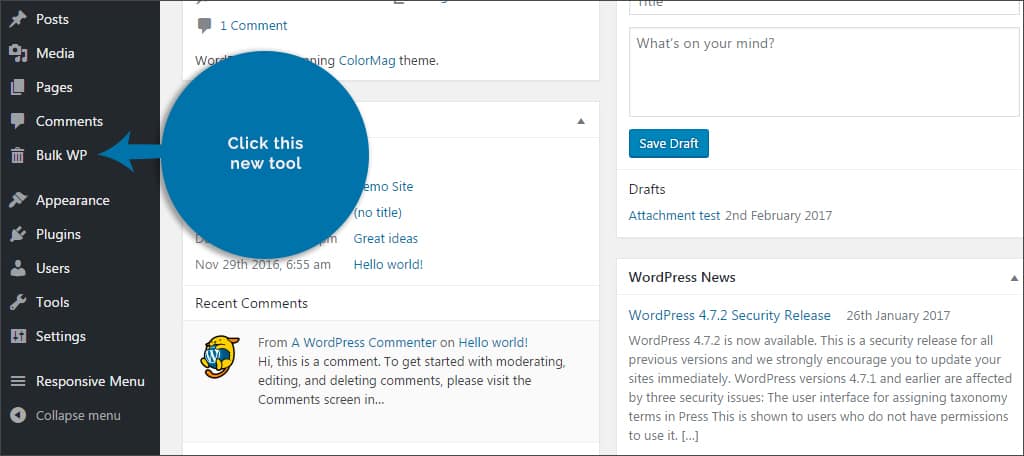Open the ColorMag theme link
The width and height of the screenshot is (1024, 456).
click(x=367, y=61)
